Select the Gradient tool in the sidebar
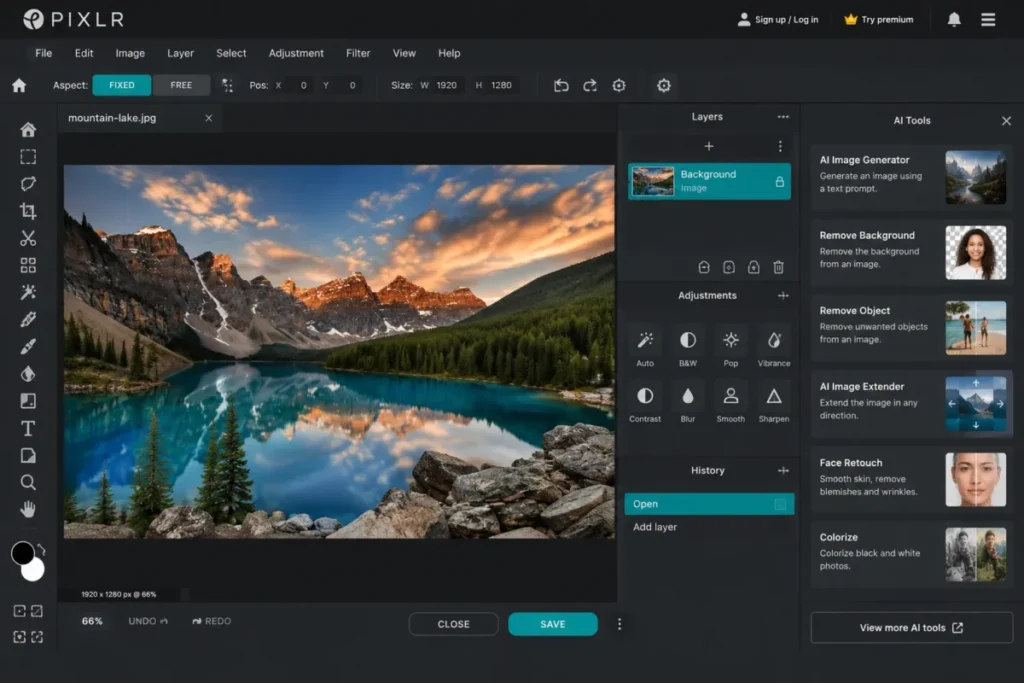1024x683 pixels. click(28, 401)
